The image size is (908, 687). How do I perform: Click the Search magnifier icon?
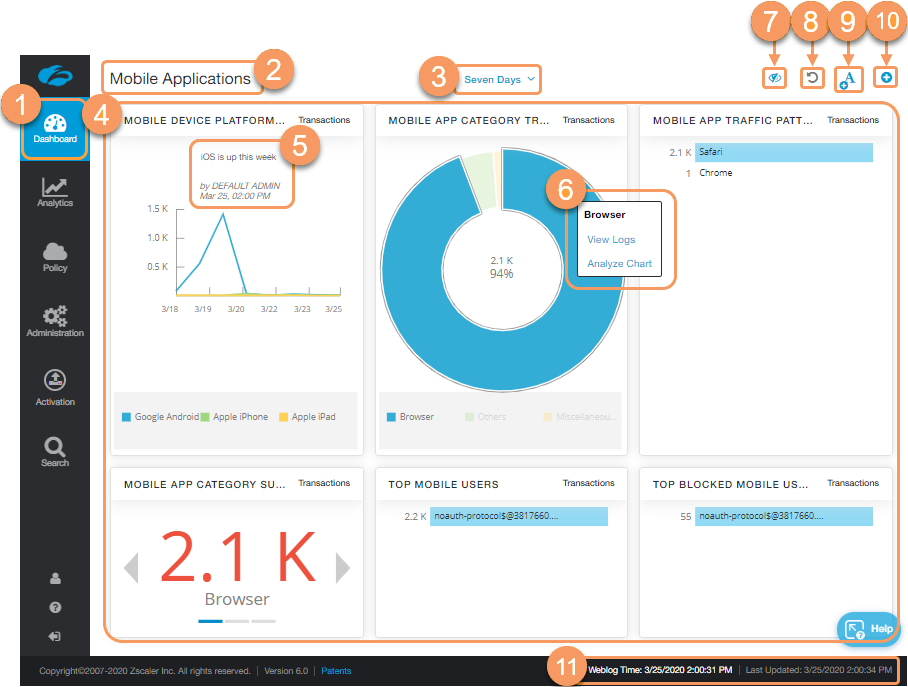coord(55,451)
